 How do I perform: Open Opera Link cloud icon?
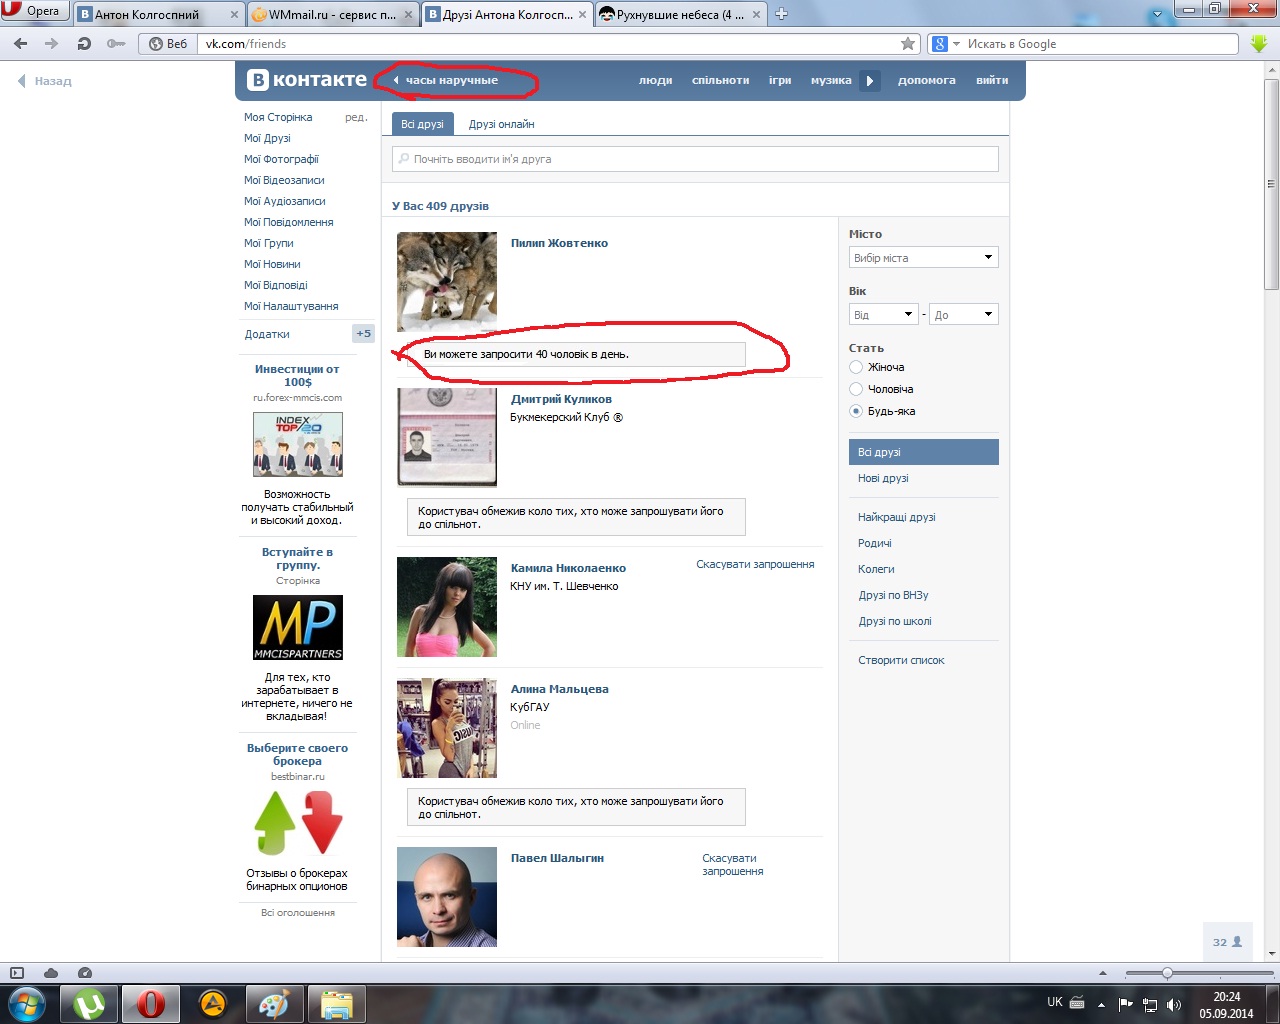tap(51, 973)
